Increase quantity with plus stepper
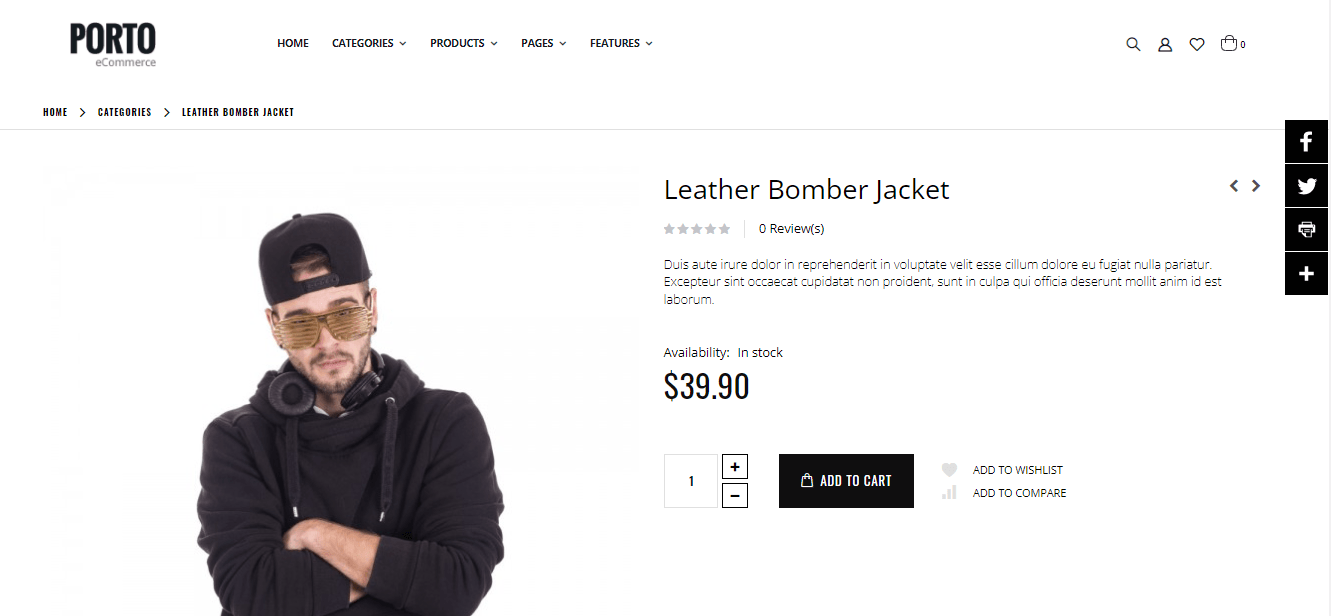 735,467
